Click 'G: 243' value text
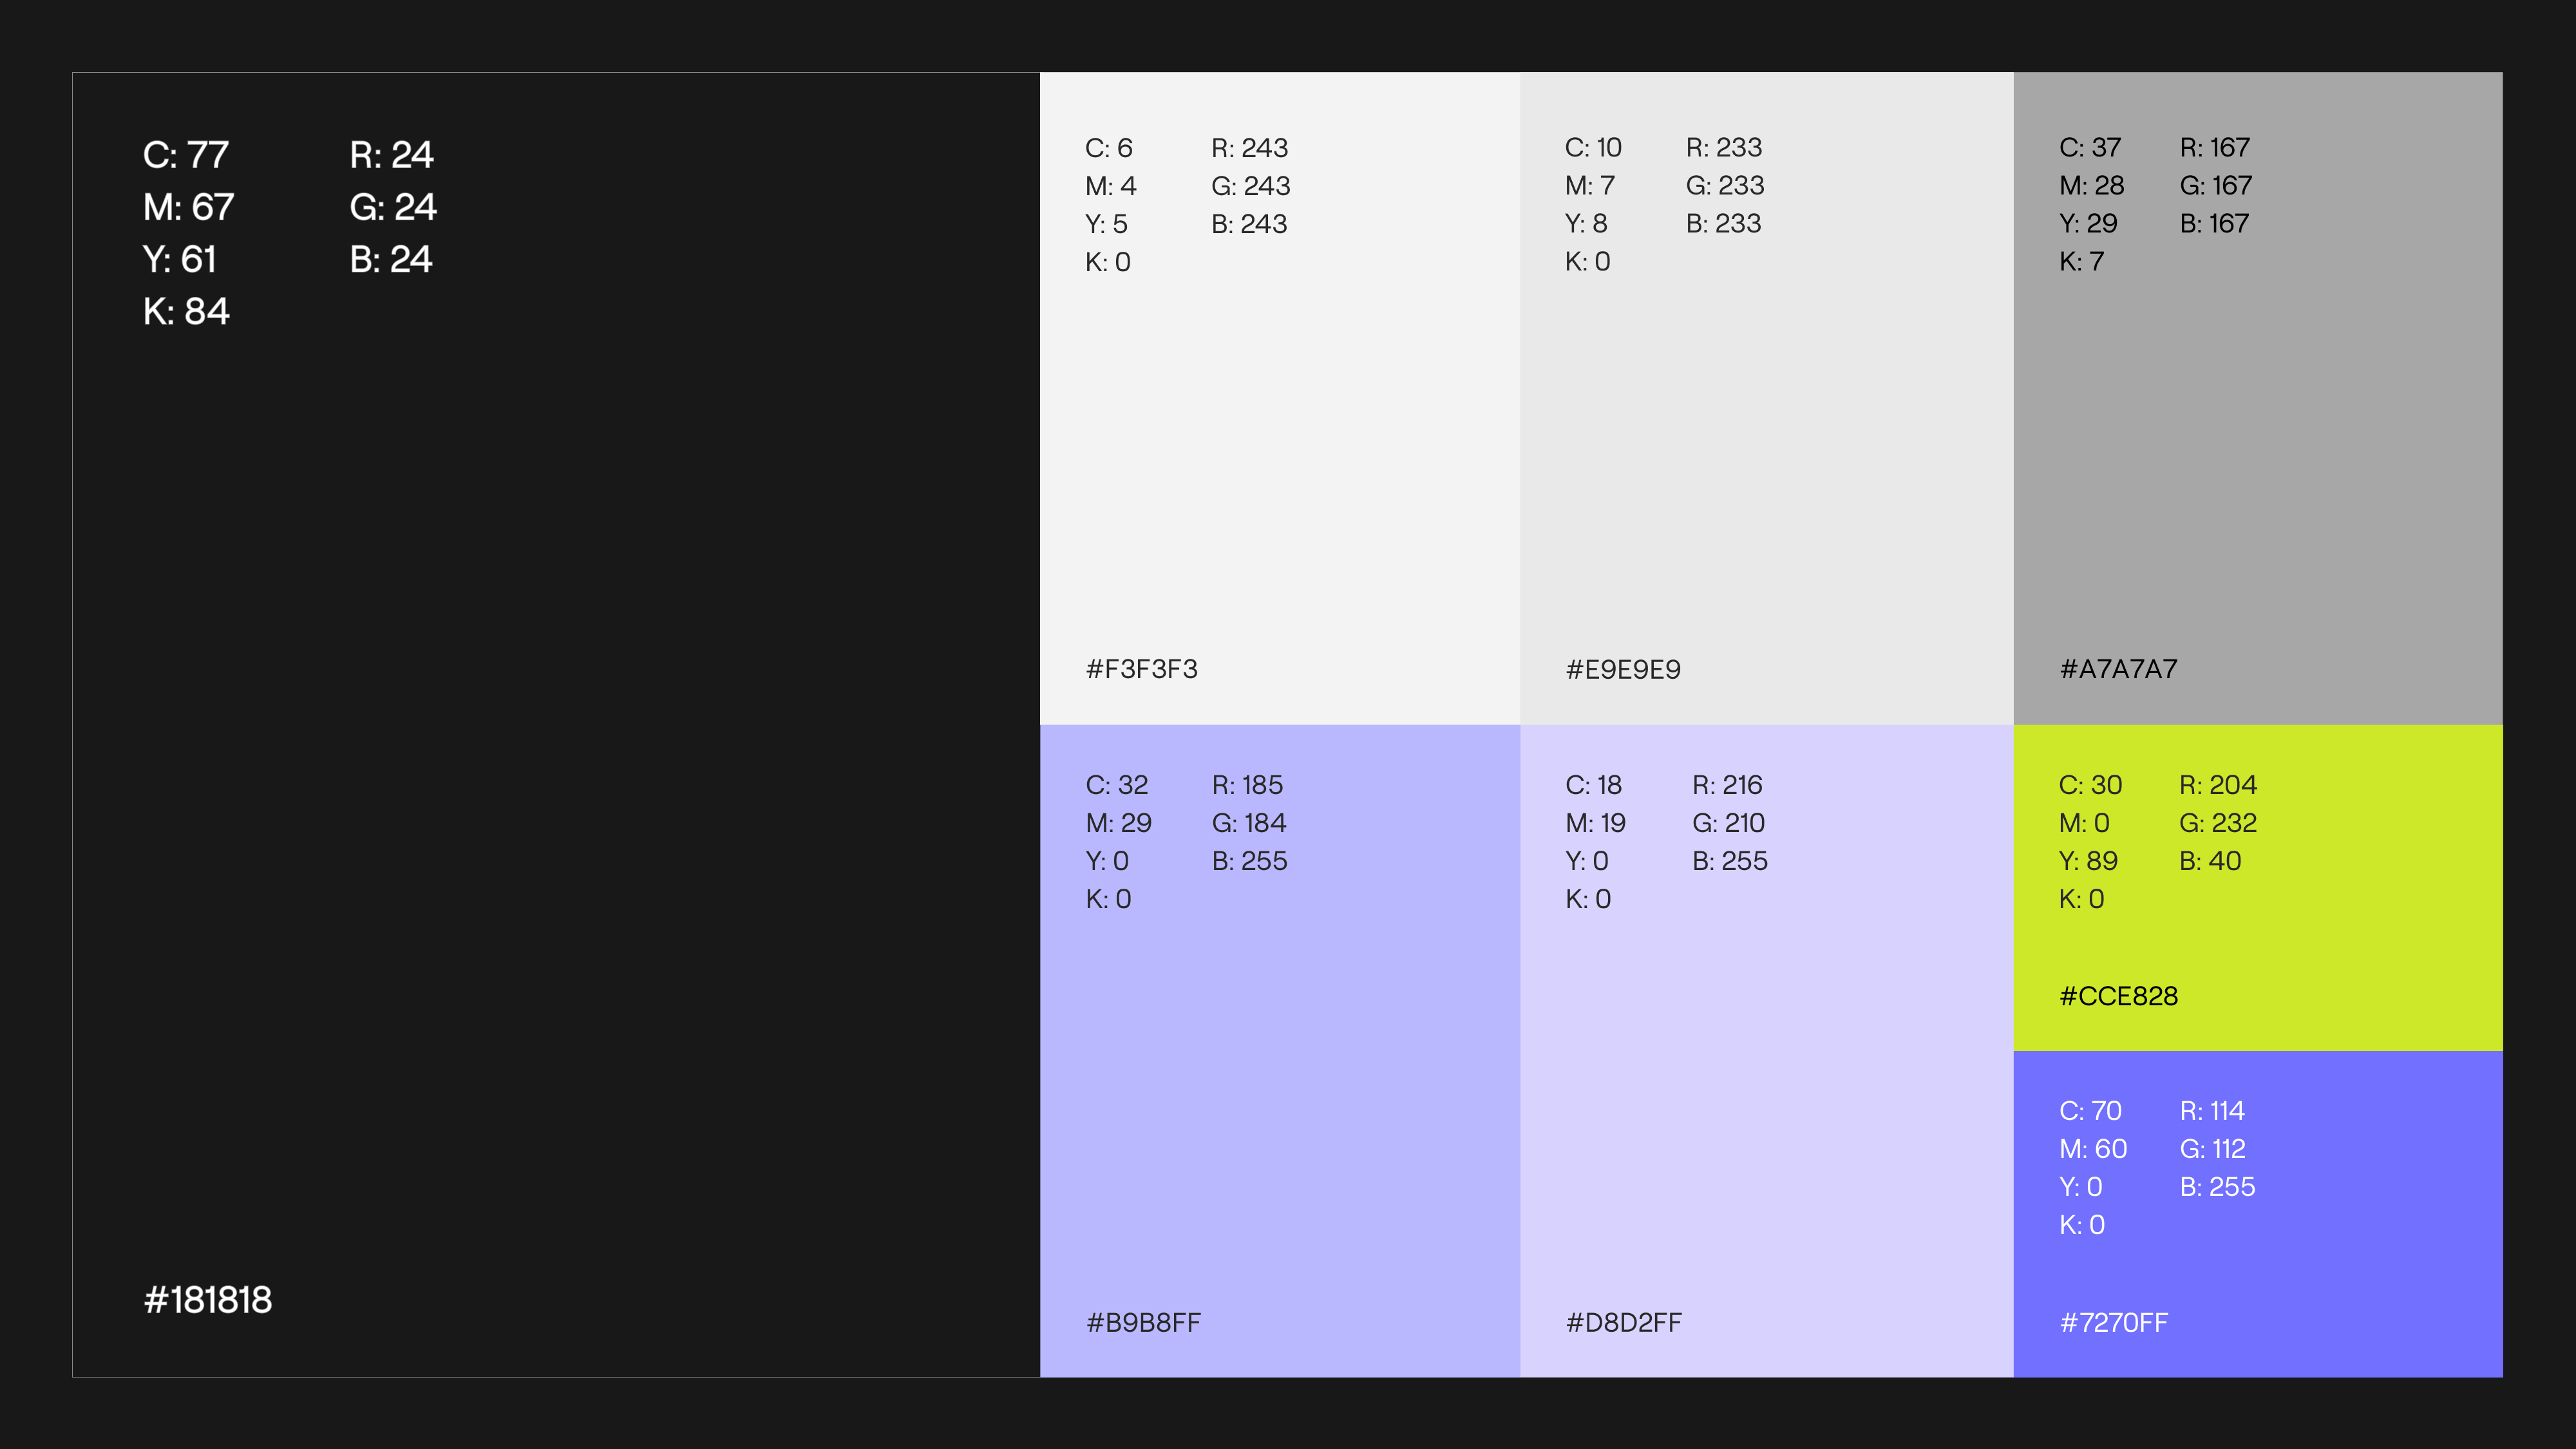The image size is (2576, 1449). (1251, 186)
